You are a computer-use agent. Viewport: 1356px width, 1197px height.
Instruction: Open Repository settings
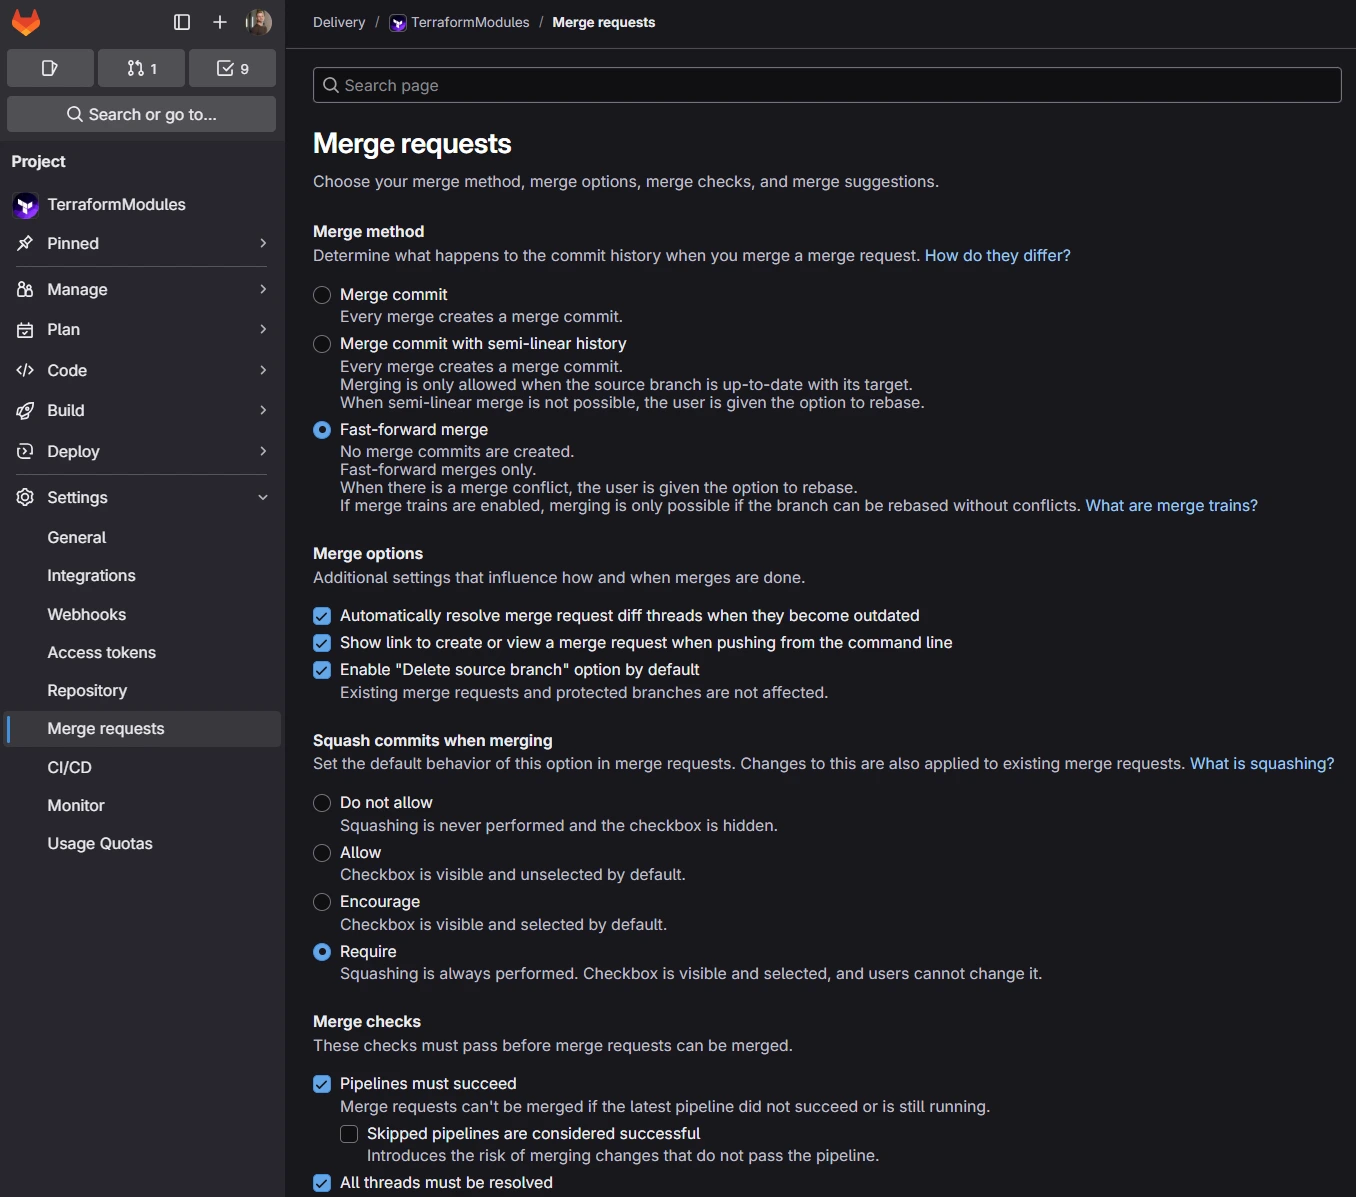pyautogui.click(x=143, y=690)
